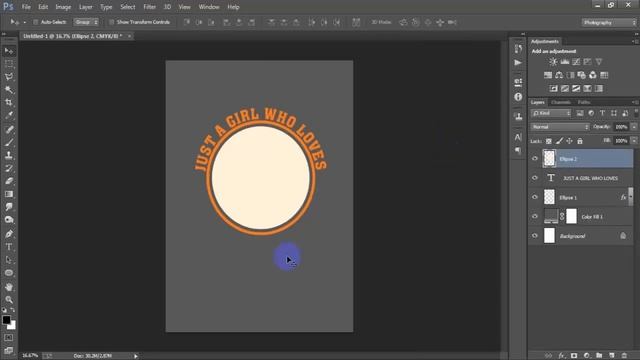Viewport: 640px width, 360px height.
Task: Select the Clone Stamp tool
Action: 9,156
